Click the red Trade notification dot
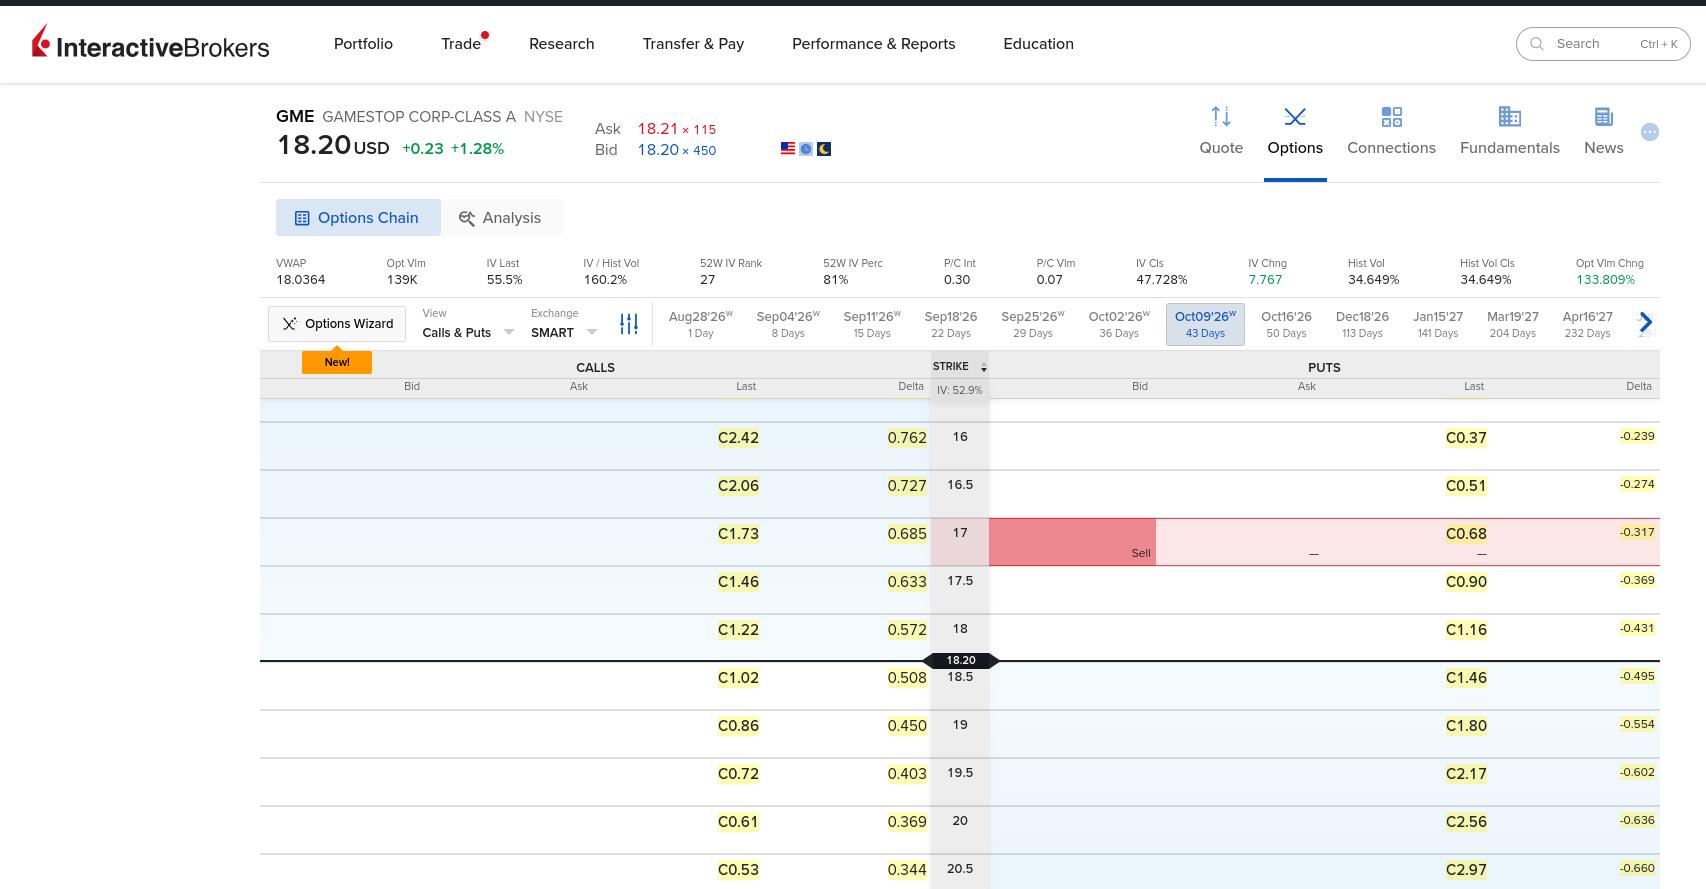 pos(485,35)
